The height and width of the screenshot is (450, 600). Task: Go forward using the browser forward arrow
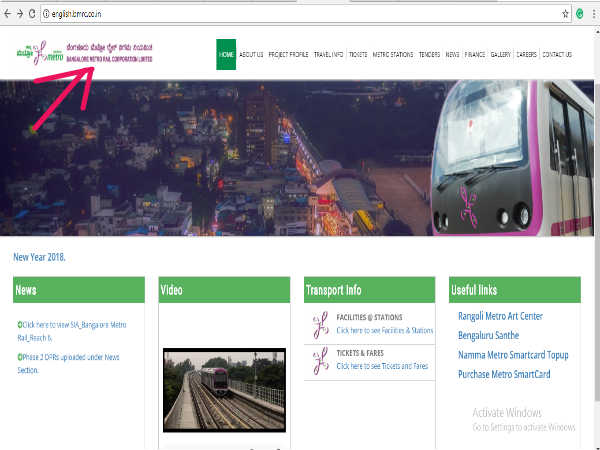pyautogui.click(x=20, y=14)
